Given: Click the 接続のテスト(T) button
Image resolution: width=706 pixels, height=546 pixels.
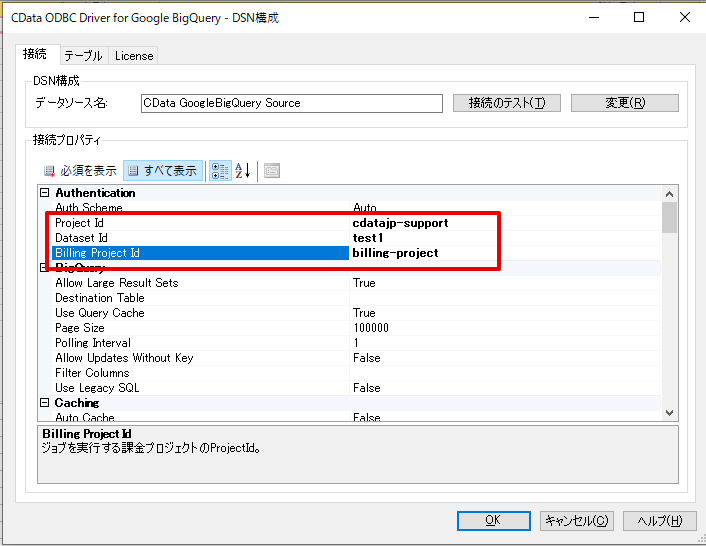Looking at the screenshot, I should click(507, 103).
